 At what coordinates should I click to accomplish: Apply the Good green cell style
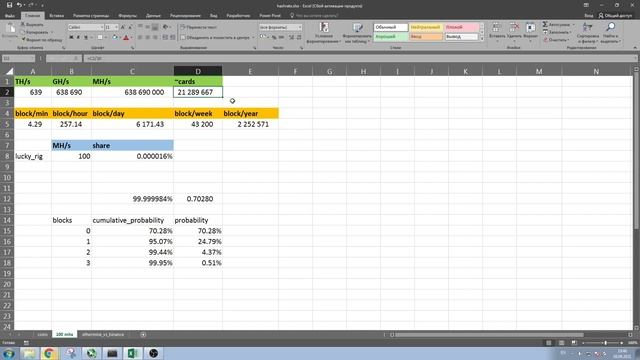[391, 37]
